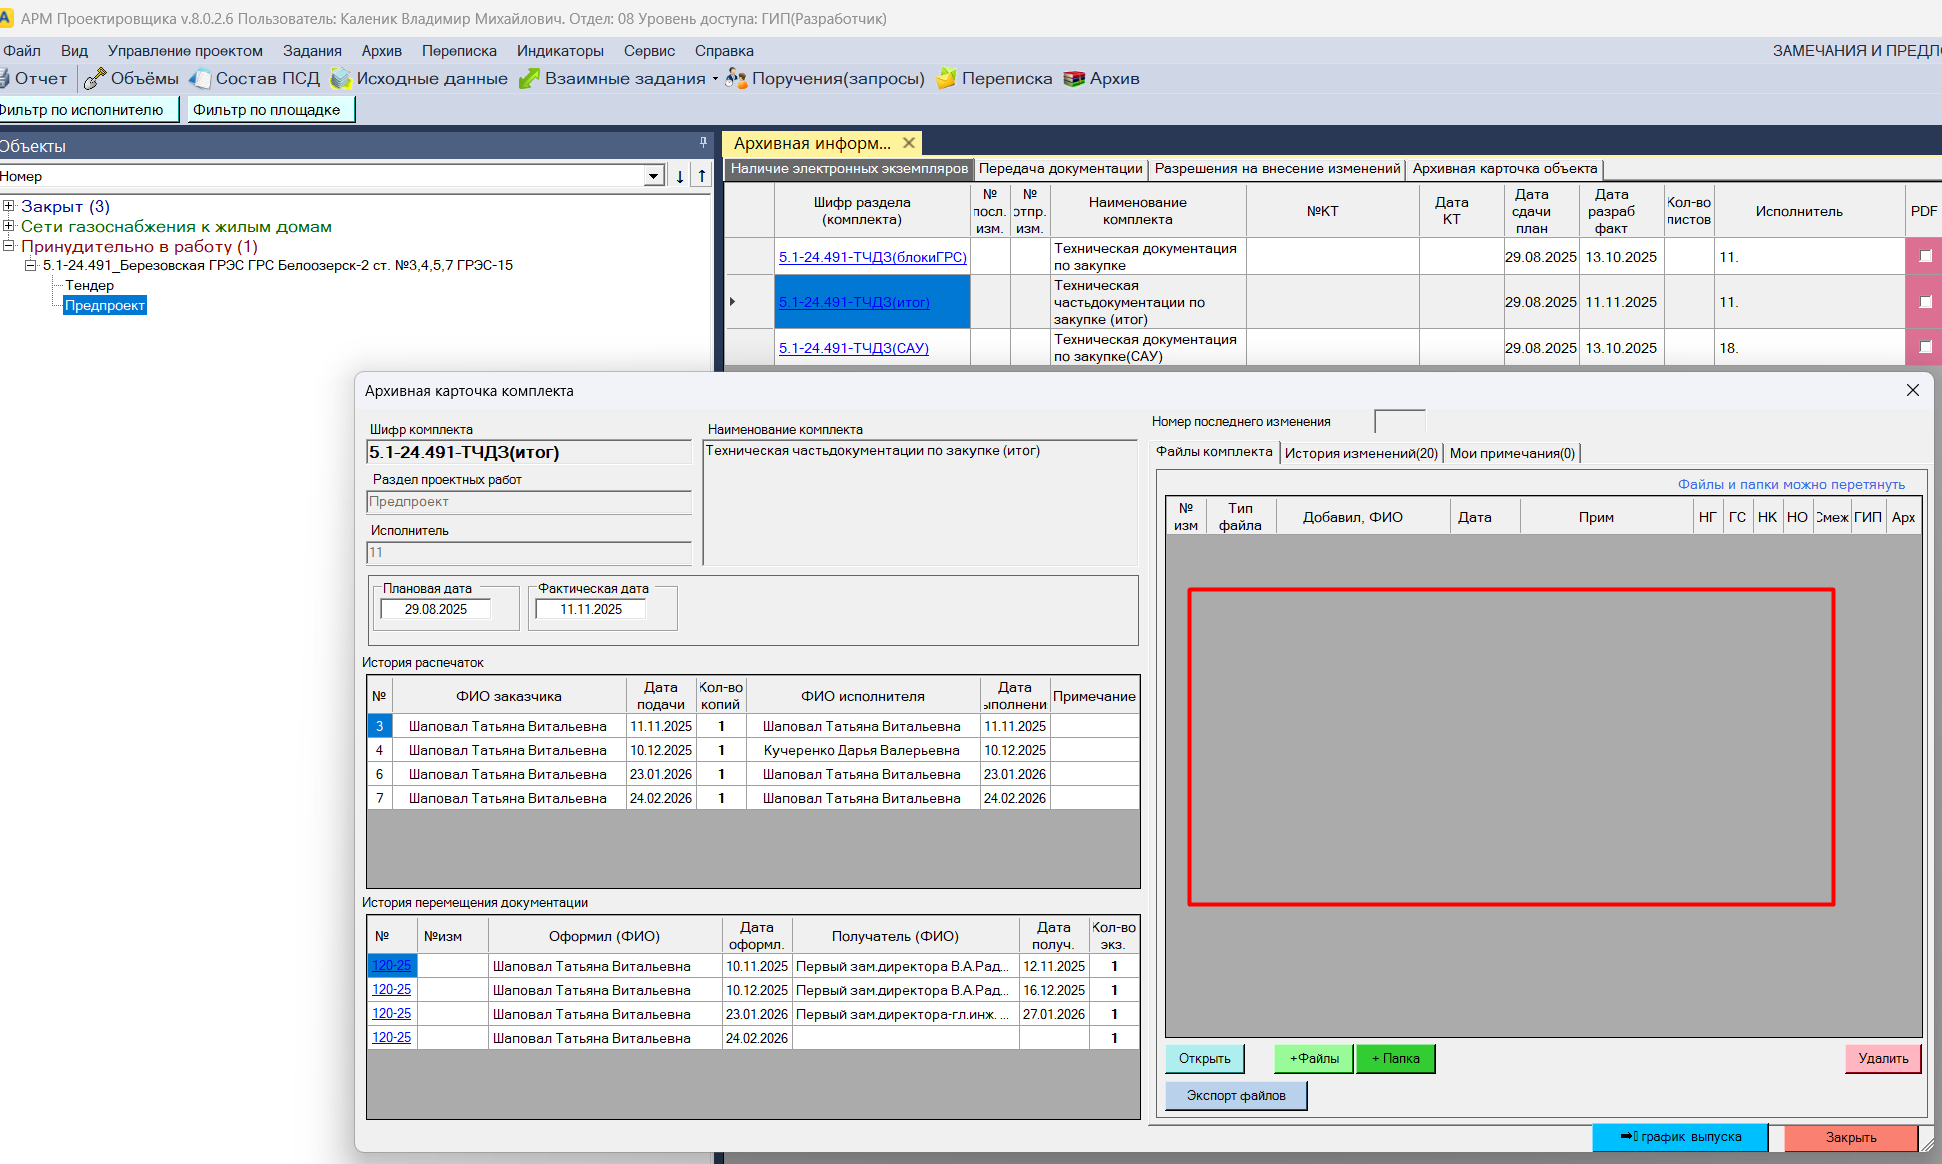The height and width of the screenshot is (1164, 1942).
Task: Toggle PDF checkbox for the ТЧДЗ(САУ) row
Action: 1925,347
